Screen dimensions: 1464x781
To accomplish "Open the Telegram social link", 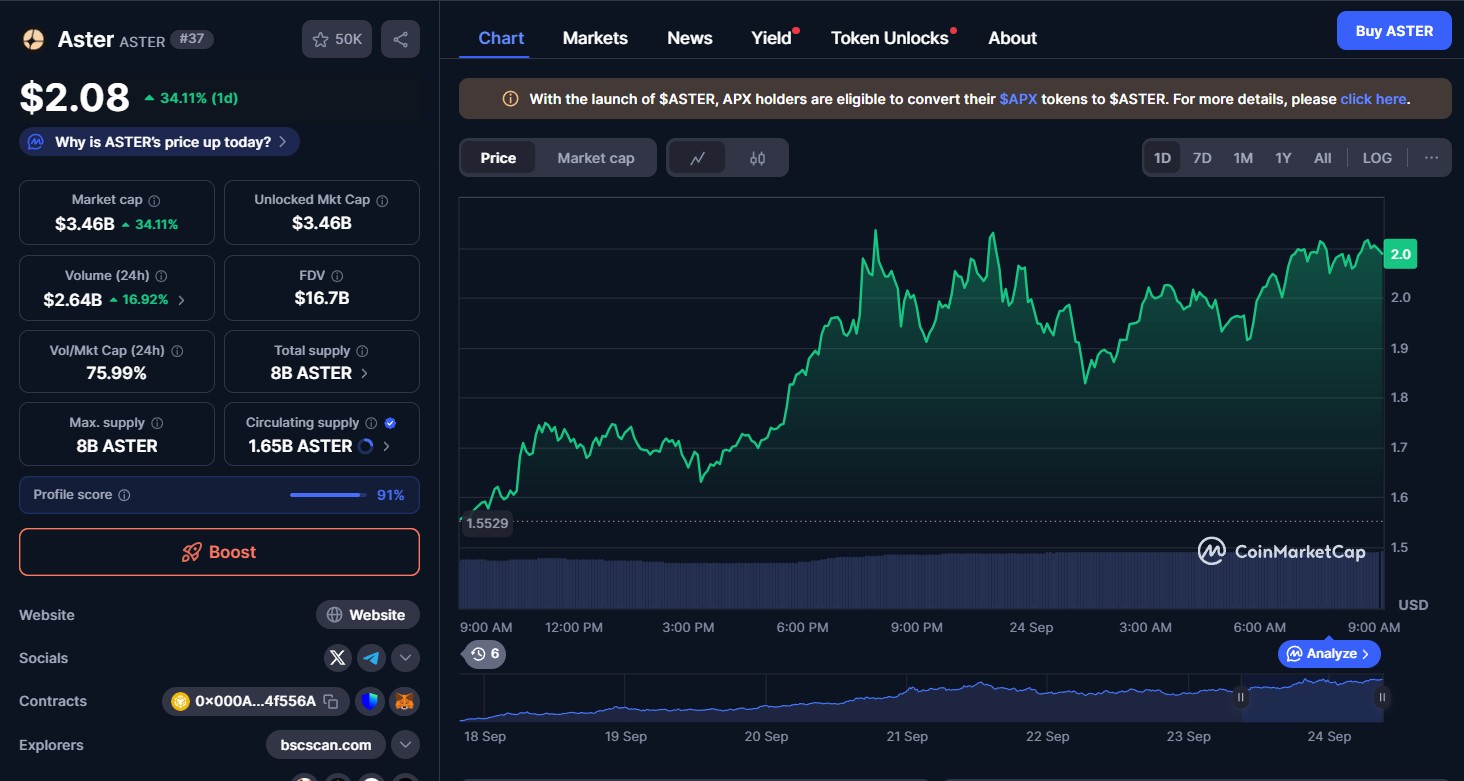I will pyautogui.click(x=372, y=657).
